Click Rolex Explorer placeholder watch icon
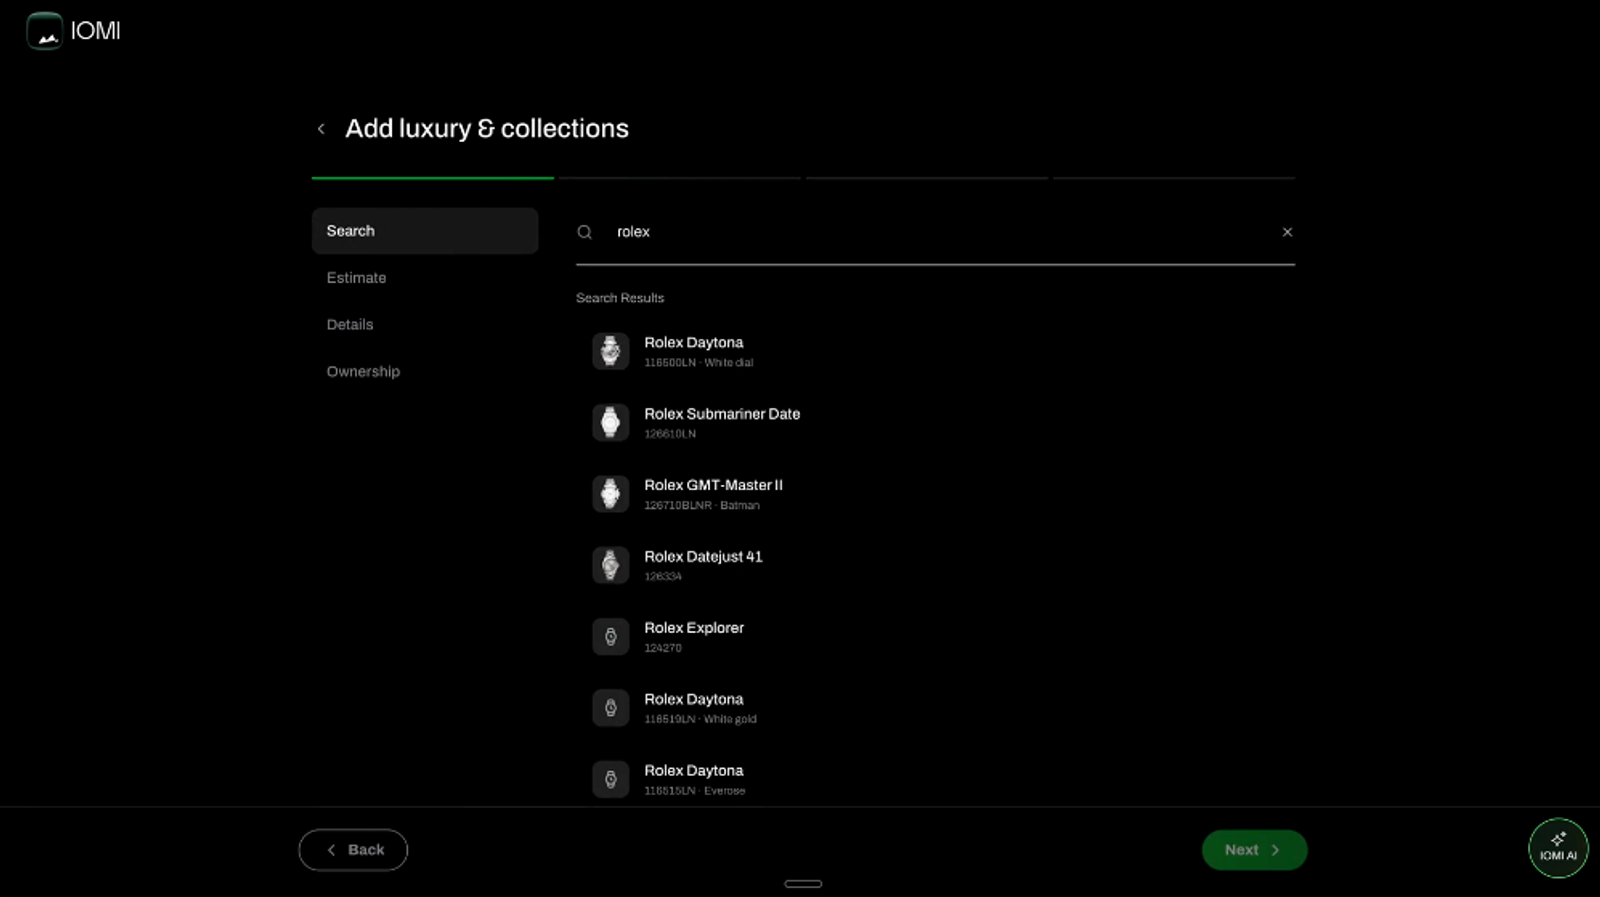Image resolution: width=1600 pixels, height=897 pixels. (610, 637)
